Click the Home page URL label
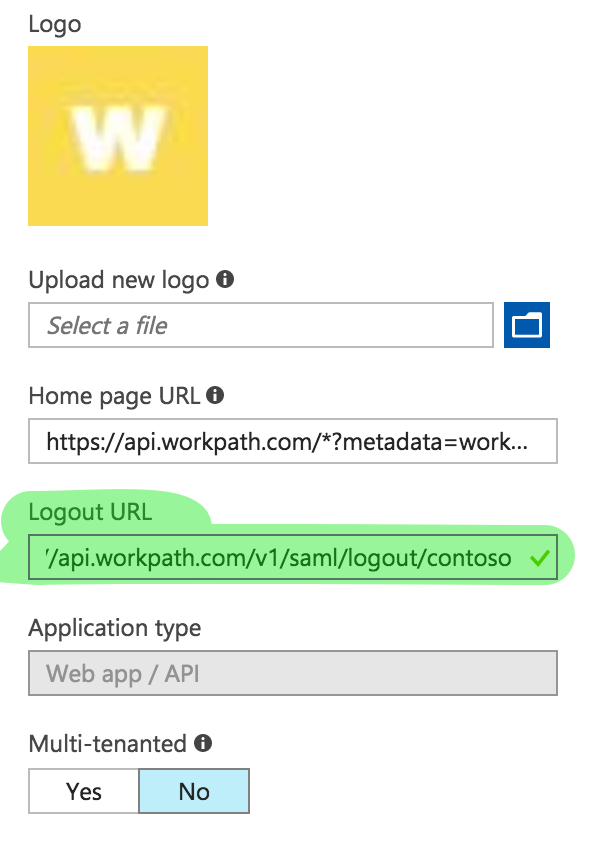 click(115, 397)
